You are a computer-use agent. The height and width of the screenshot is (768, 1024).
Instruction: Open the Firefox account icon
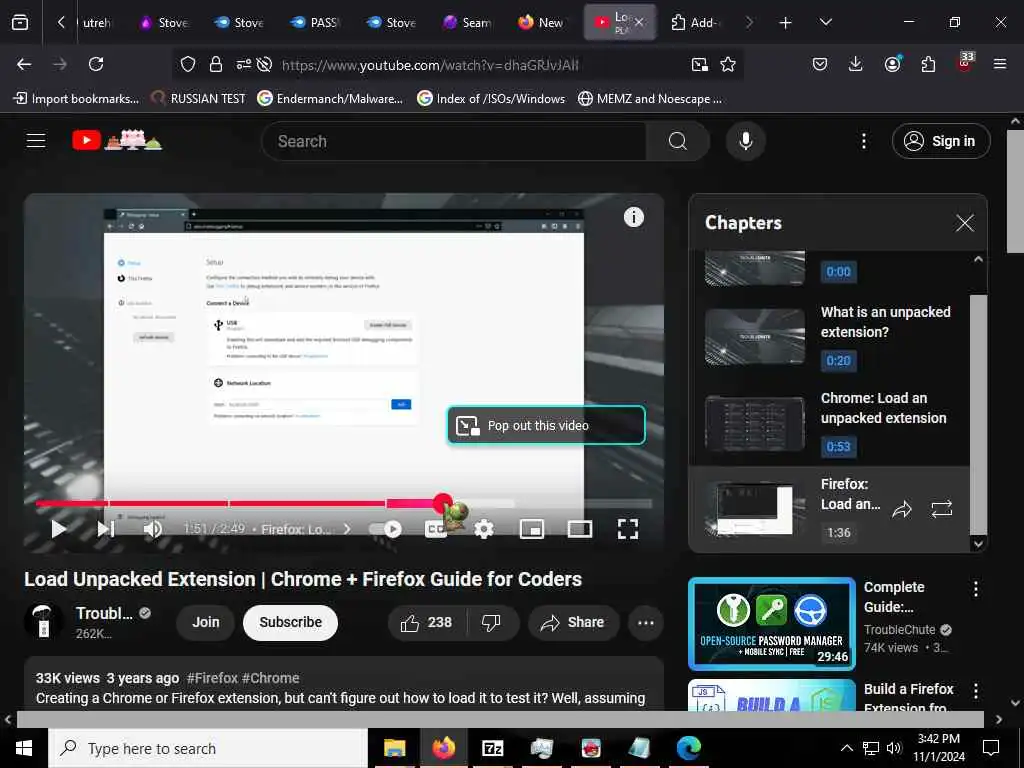coord(892,64)
